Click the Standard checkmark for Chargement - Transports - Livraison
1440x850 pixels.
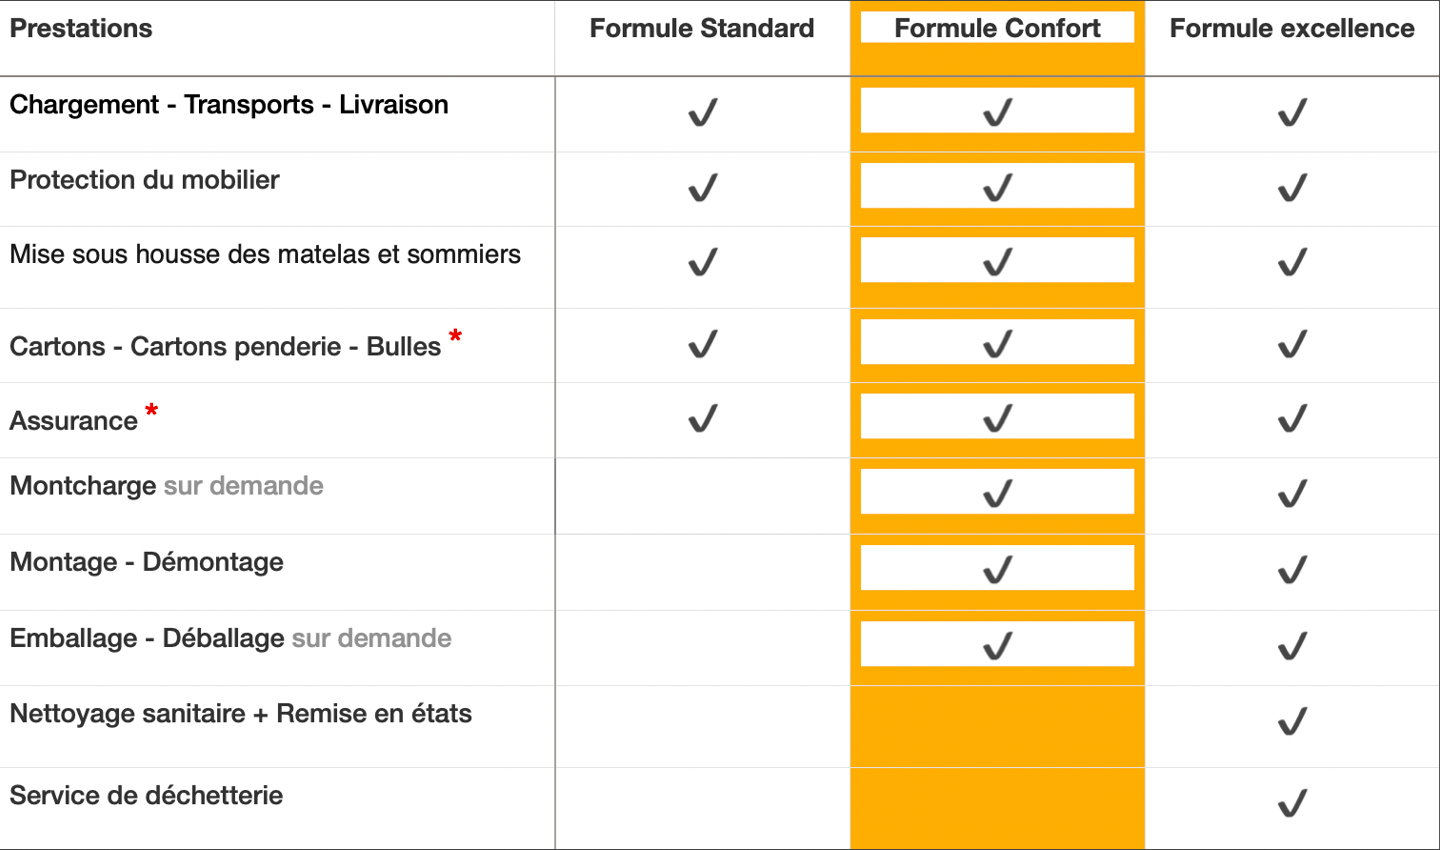(x=703, y=112)
